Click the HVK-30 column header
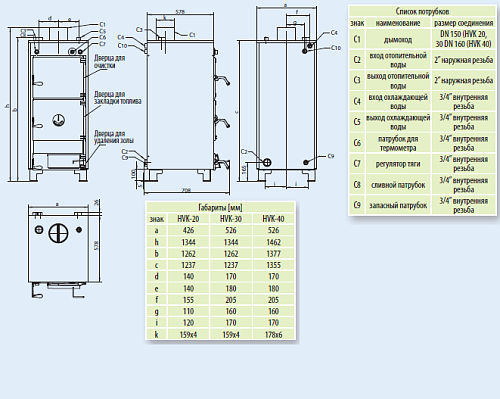The width and height of the screenshot is (500, 399). tap(231, 219)
